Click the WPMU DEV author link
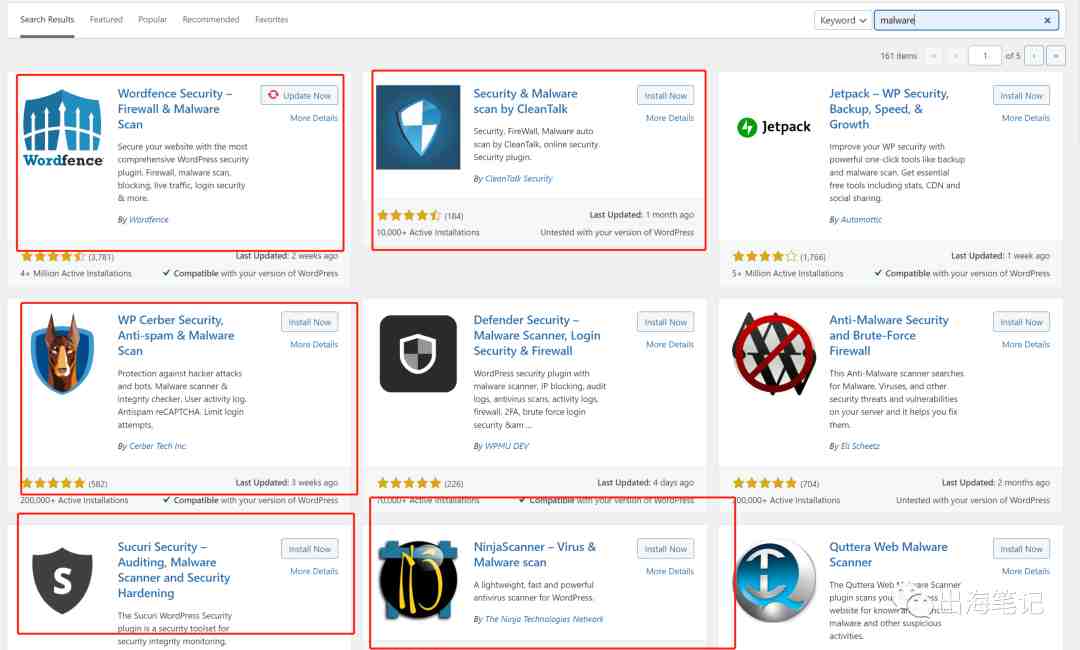The image size is (1080, 650). 507,446
